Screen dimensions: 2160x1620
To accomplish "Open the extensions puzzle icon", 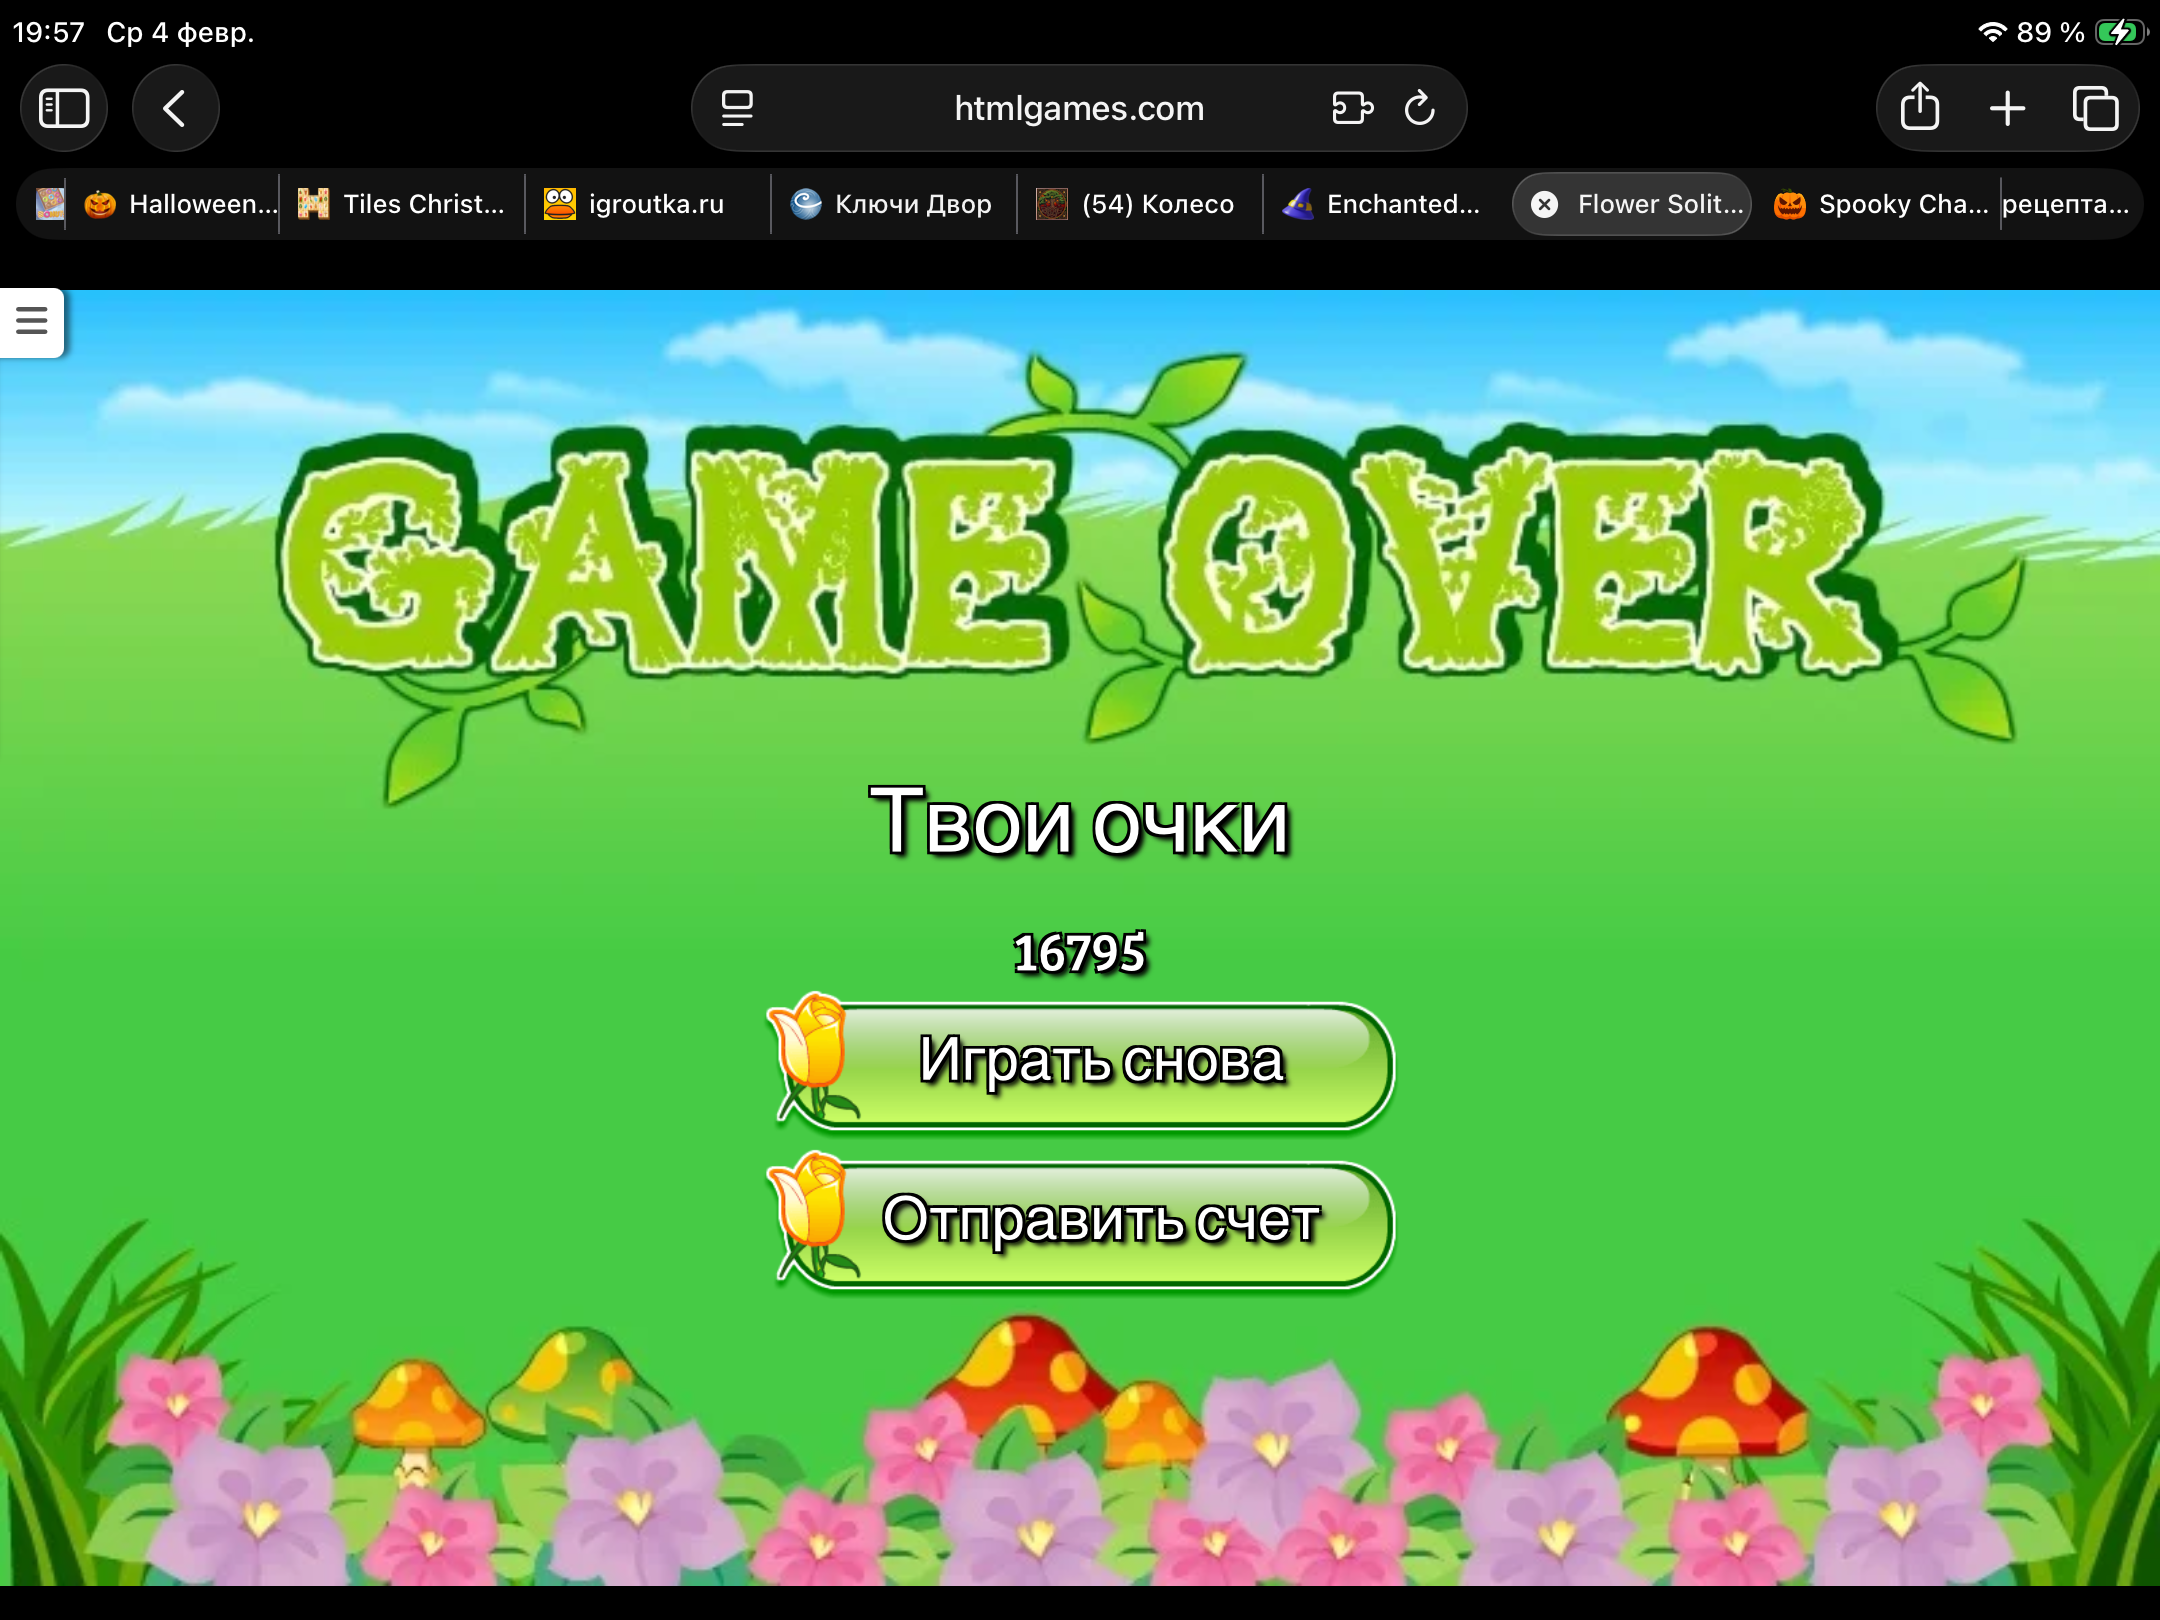I will [x=1352, y=108].
